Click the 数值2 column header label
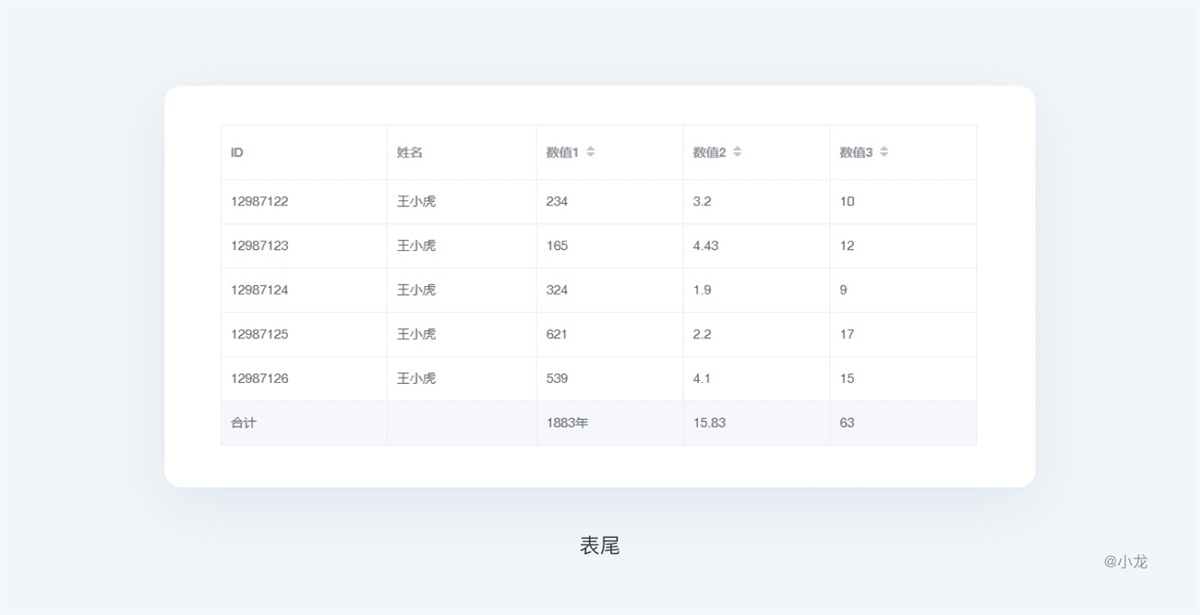This screenshot has height=615, width=1200. pyautogui.click(x=709, y=153)
